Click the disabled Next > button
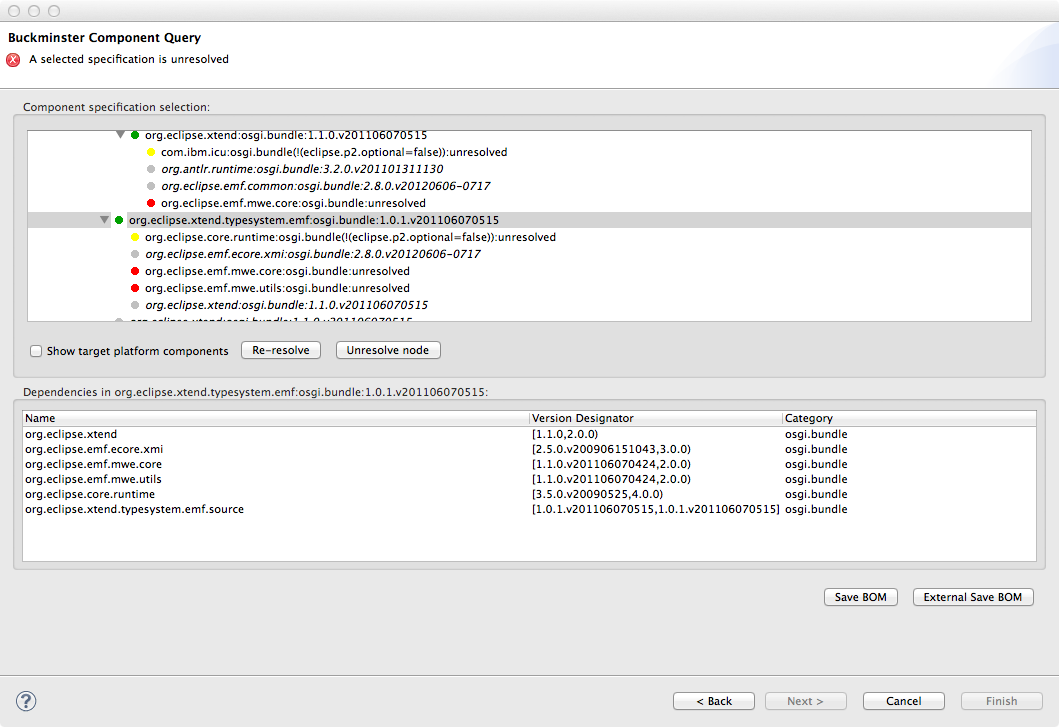This screenshot has width=1059, height=727. pyautogui.click(x=806, y=701)
